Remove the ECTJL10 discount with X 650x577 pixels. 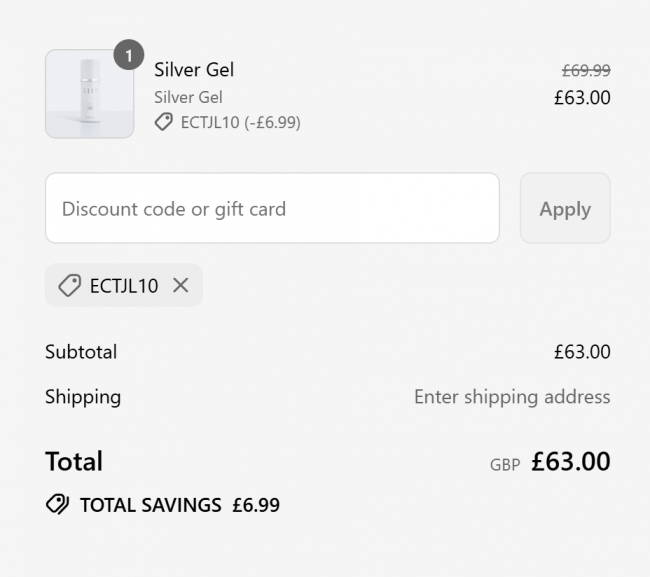(x=181, y=285)
